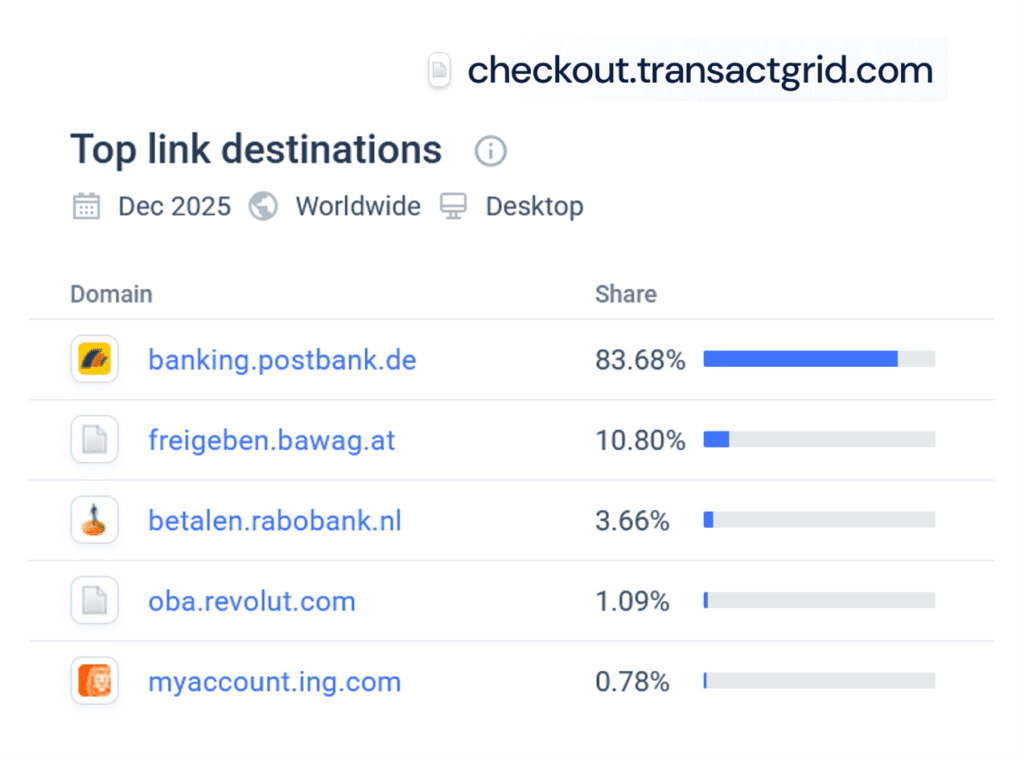
Task: Click the Postbank favicon next to banking.postbank.de
Action: tap(94, 359)
